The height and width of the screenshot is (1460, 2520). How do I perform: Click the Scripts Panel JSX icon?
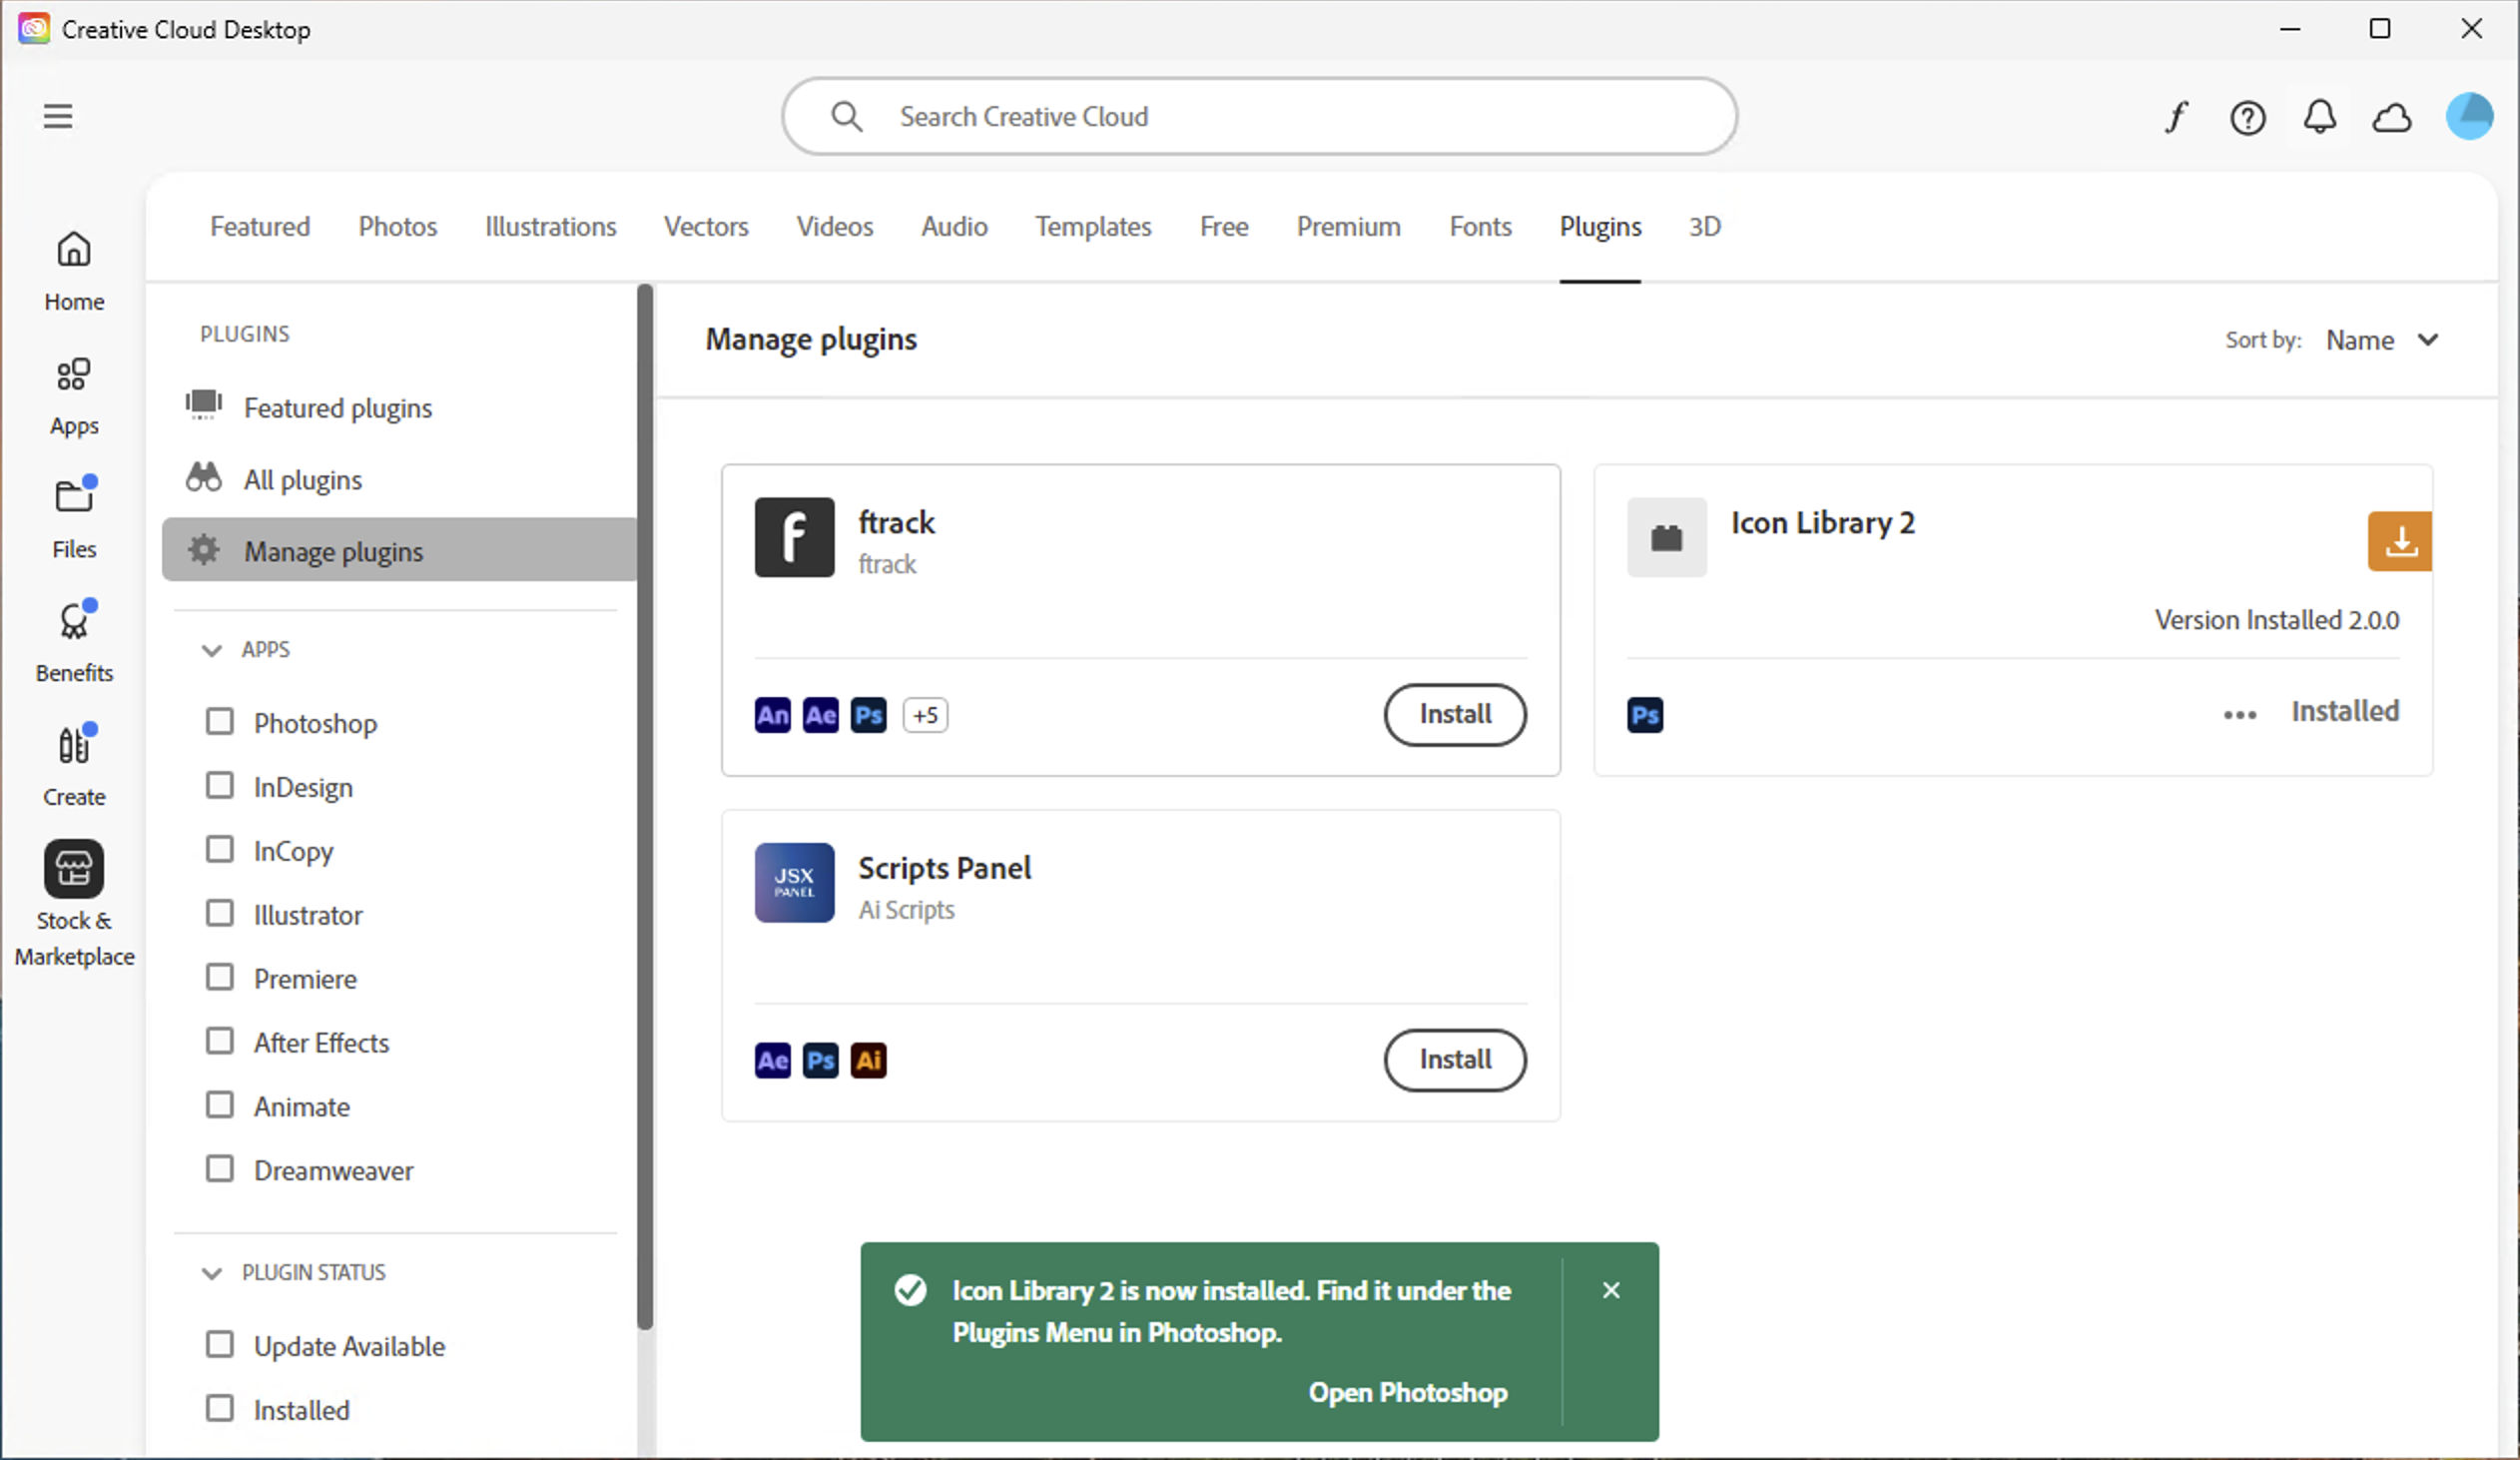[794, 882]
